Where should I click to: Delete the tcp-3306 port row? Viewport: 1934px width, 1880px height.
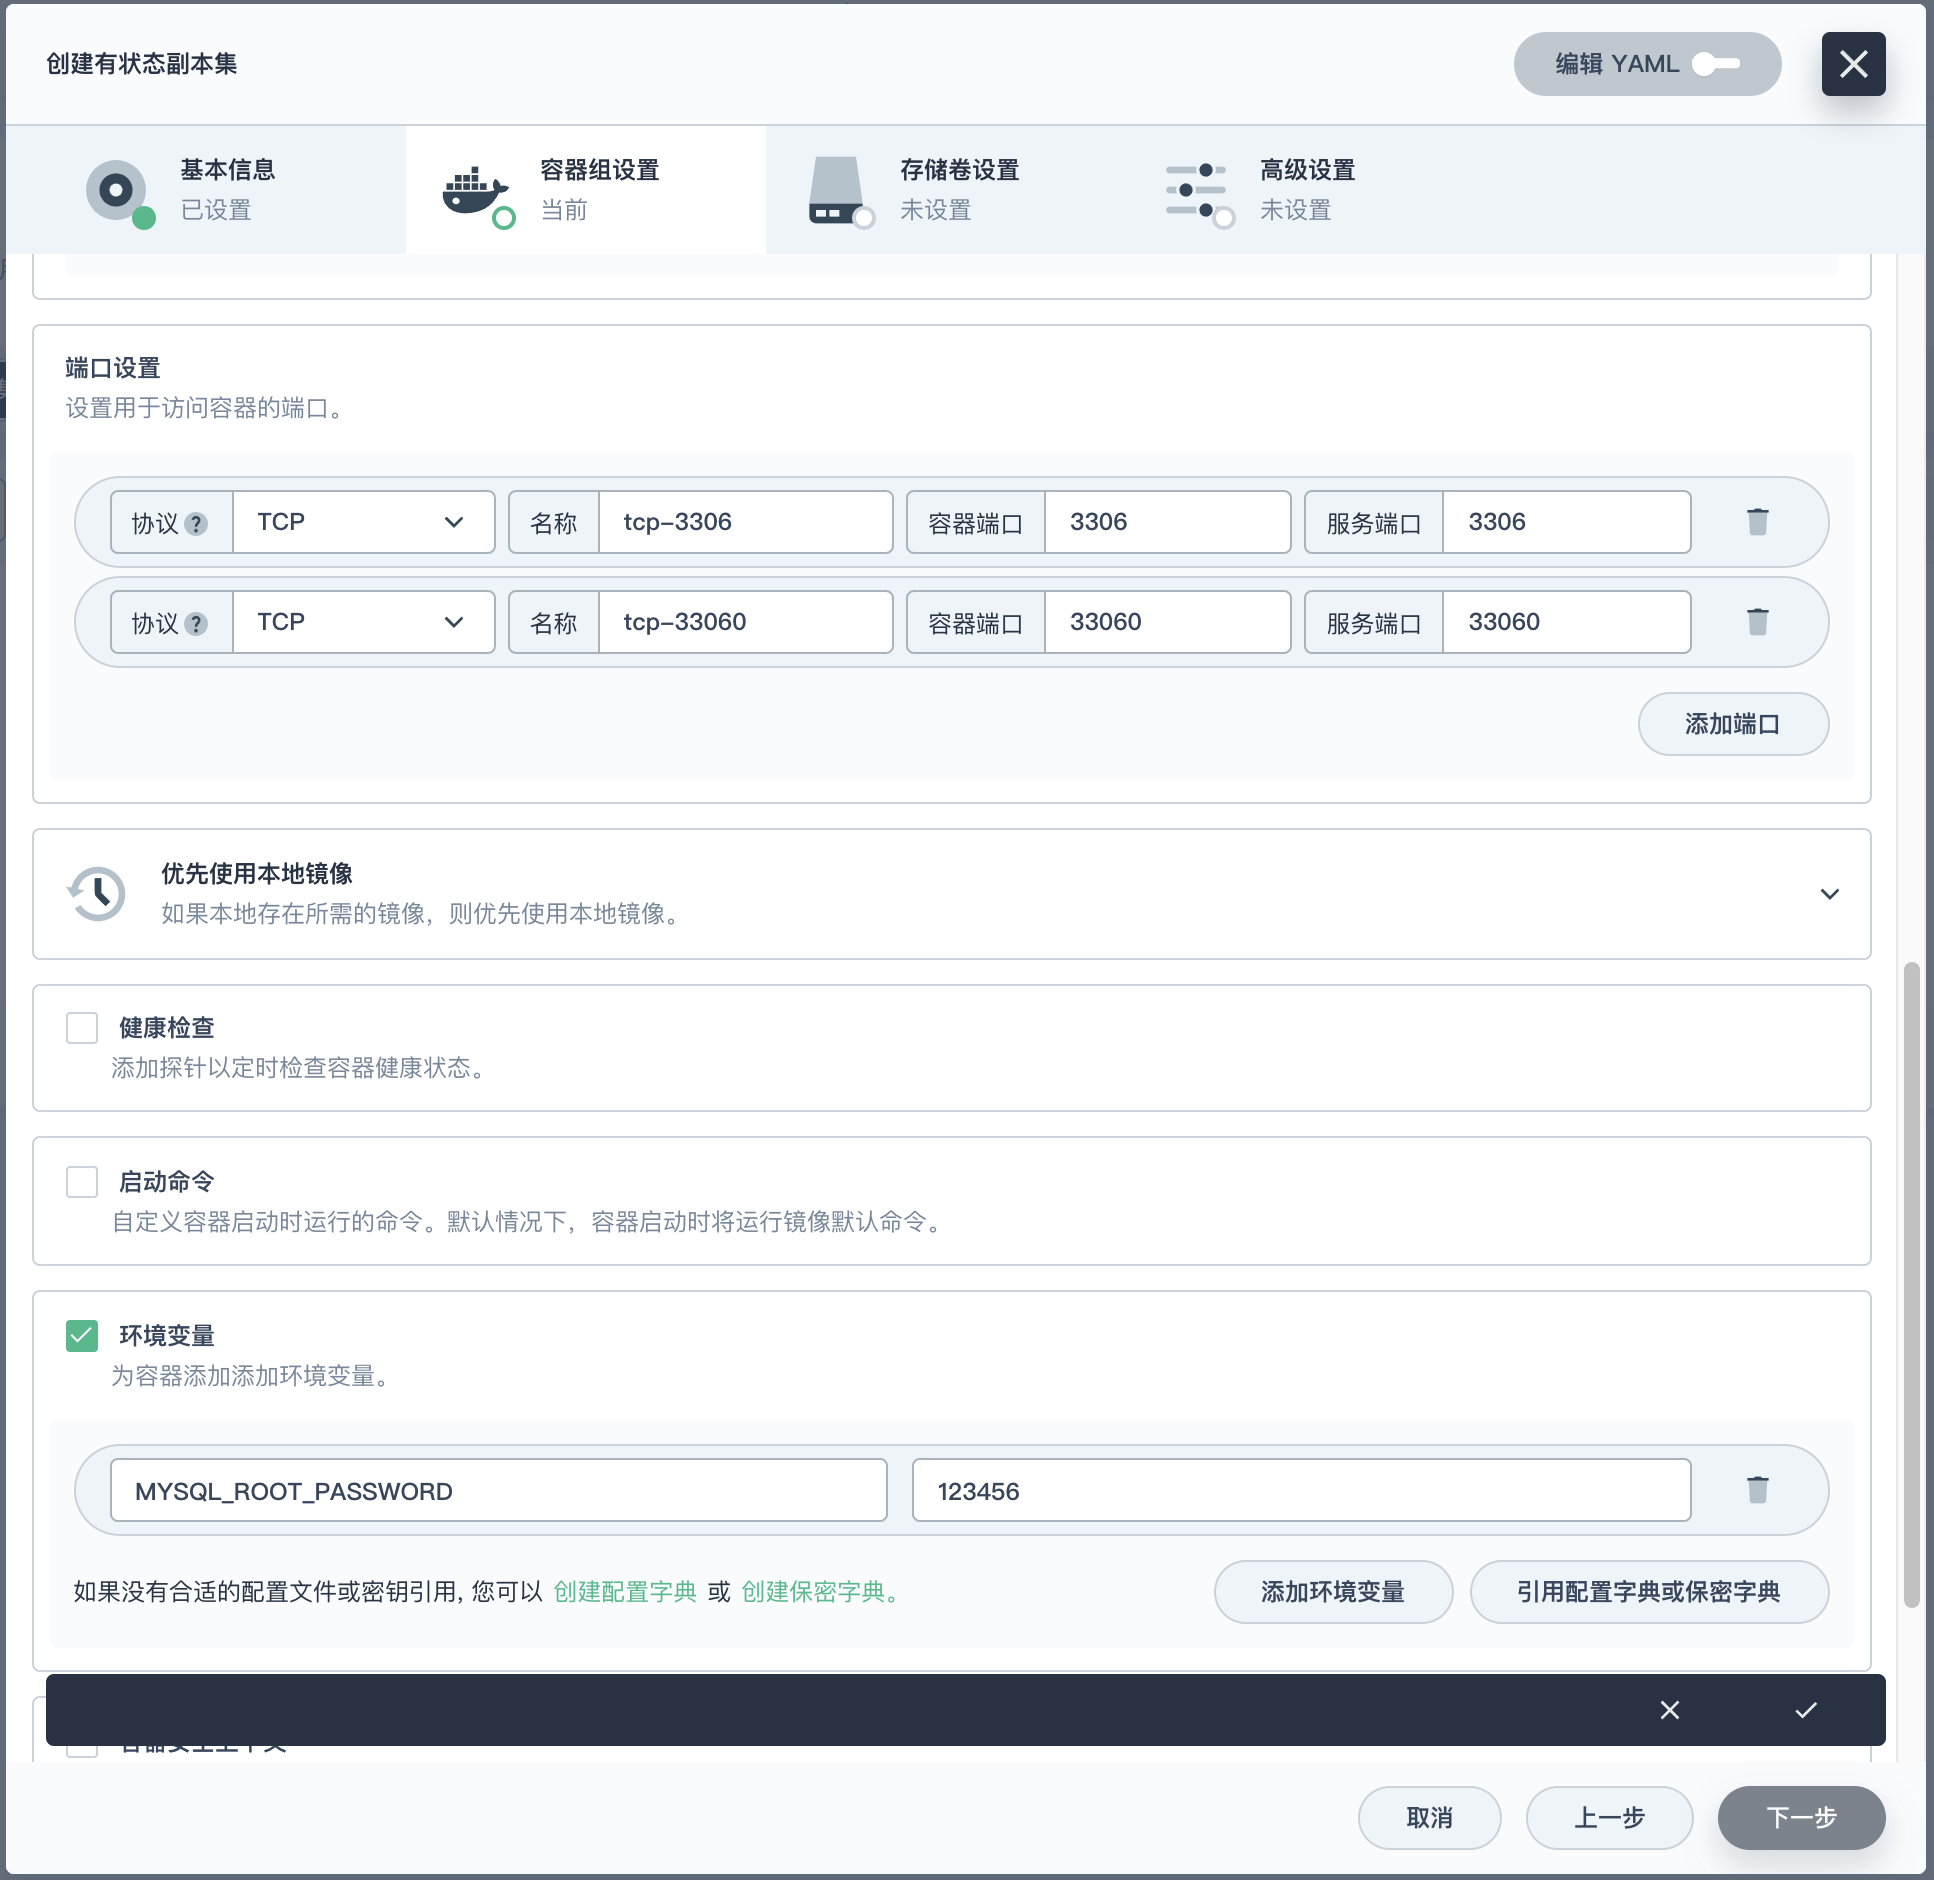click(1757, 522)
